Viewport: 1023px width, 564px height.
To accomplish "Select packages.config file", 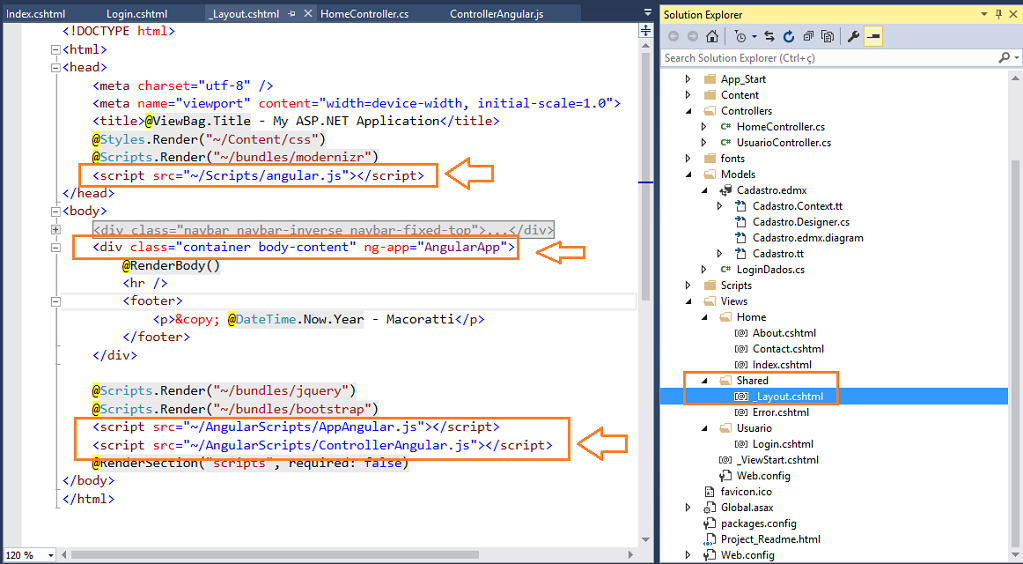I will pyautogui.click(x=758, y=524).
